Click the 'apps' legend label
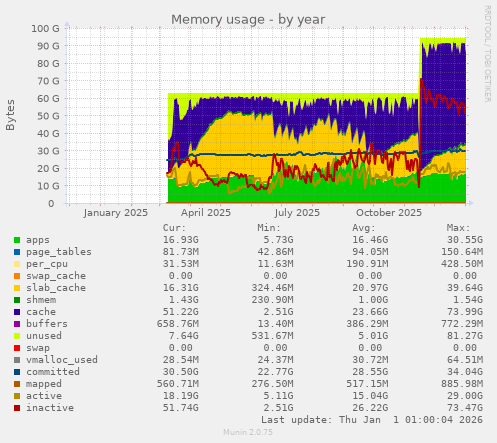The image size is (497, 443). 38,240
